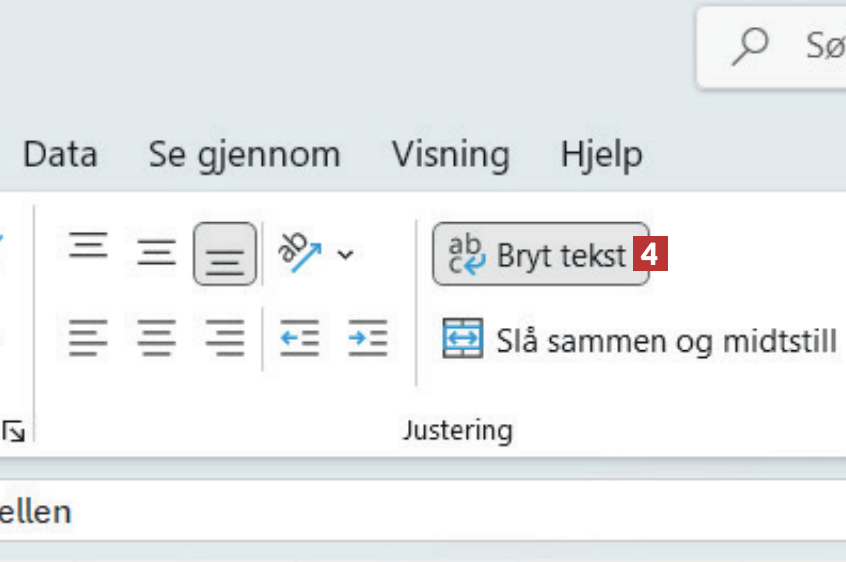Image resolution: width=846 pixels, height=562 pixels.
Task: Center the text horizontally
Action: click(156, 339)
